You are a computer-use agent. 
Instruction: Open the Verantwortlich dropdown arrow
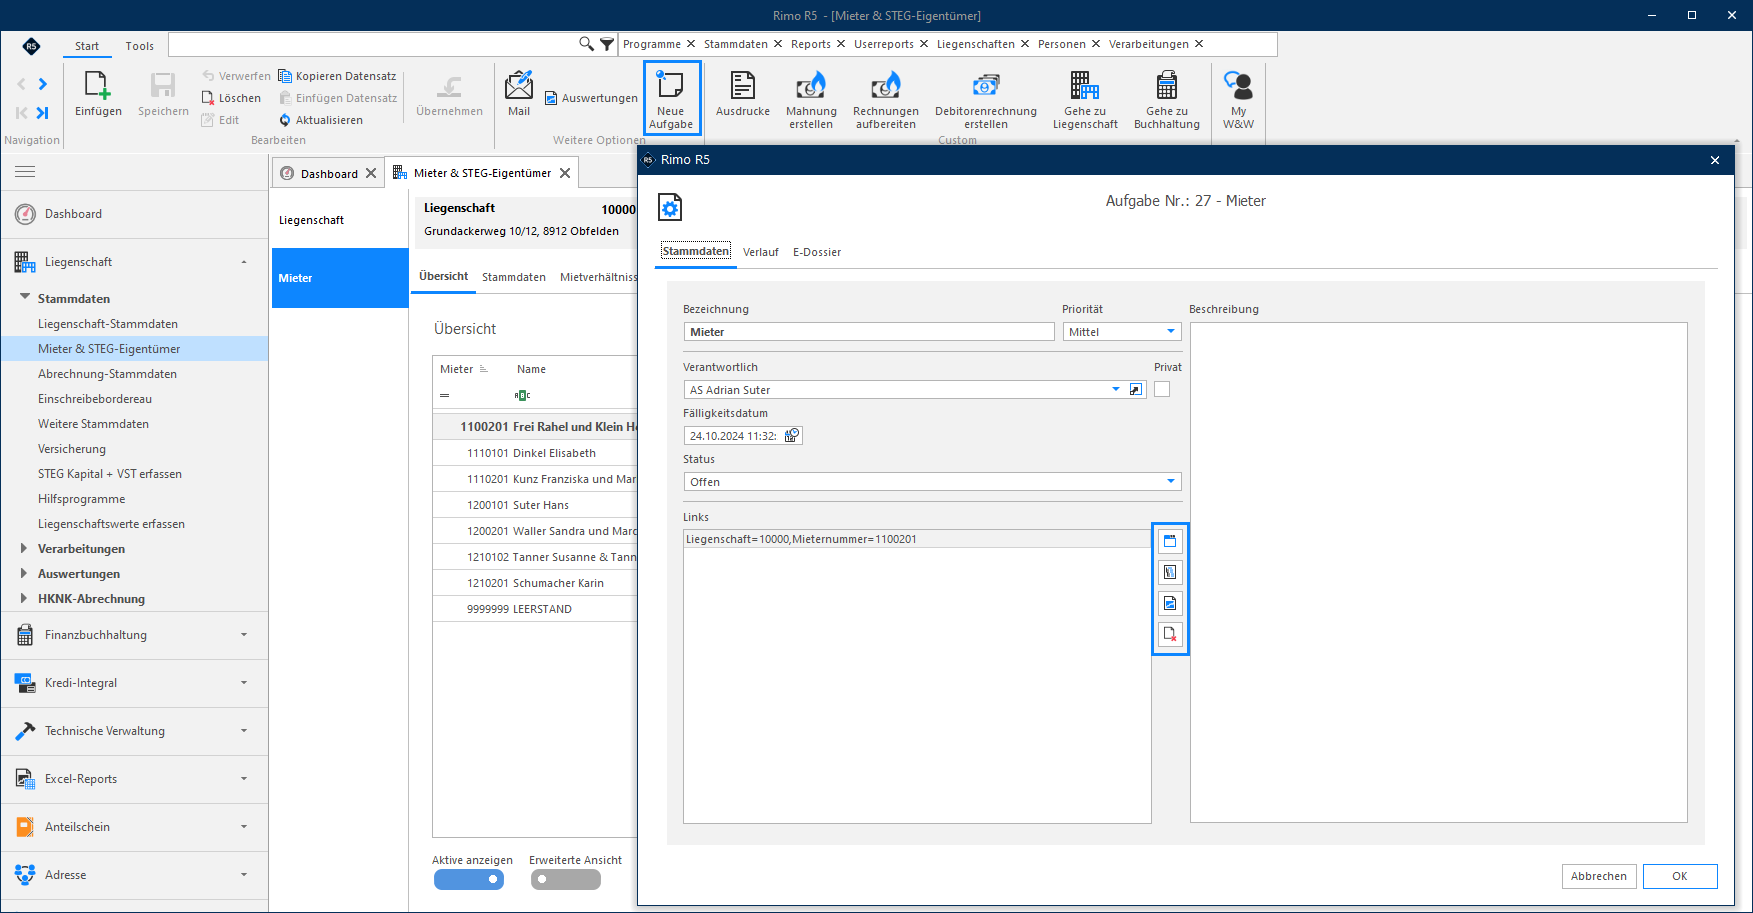click(1116, 389)
